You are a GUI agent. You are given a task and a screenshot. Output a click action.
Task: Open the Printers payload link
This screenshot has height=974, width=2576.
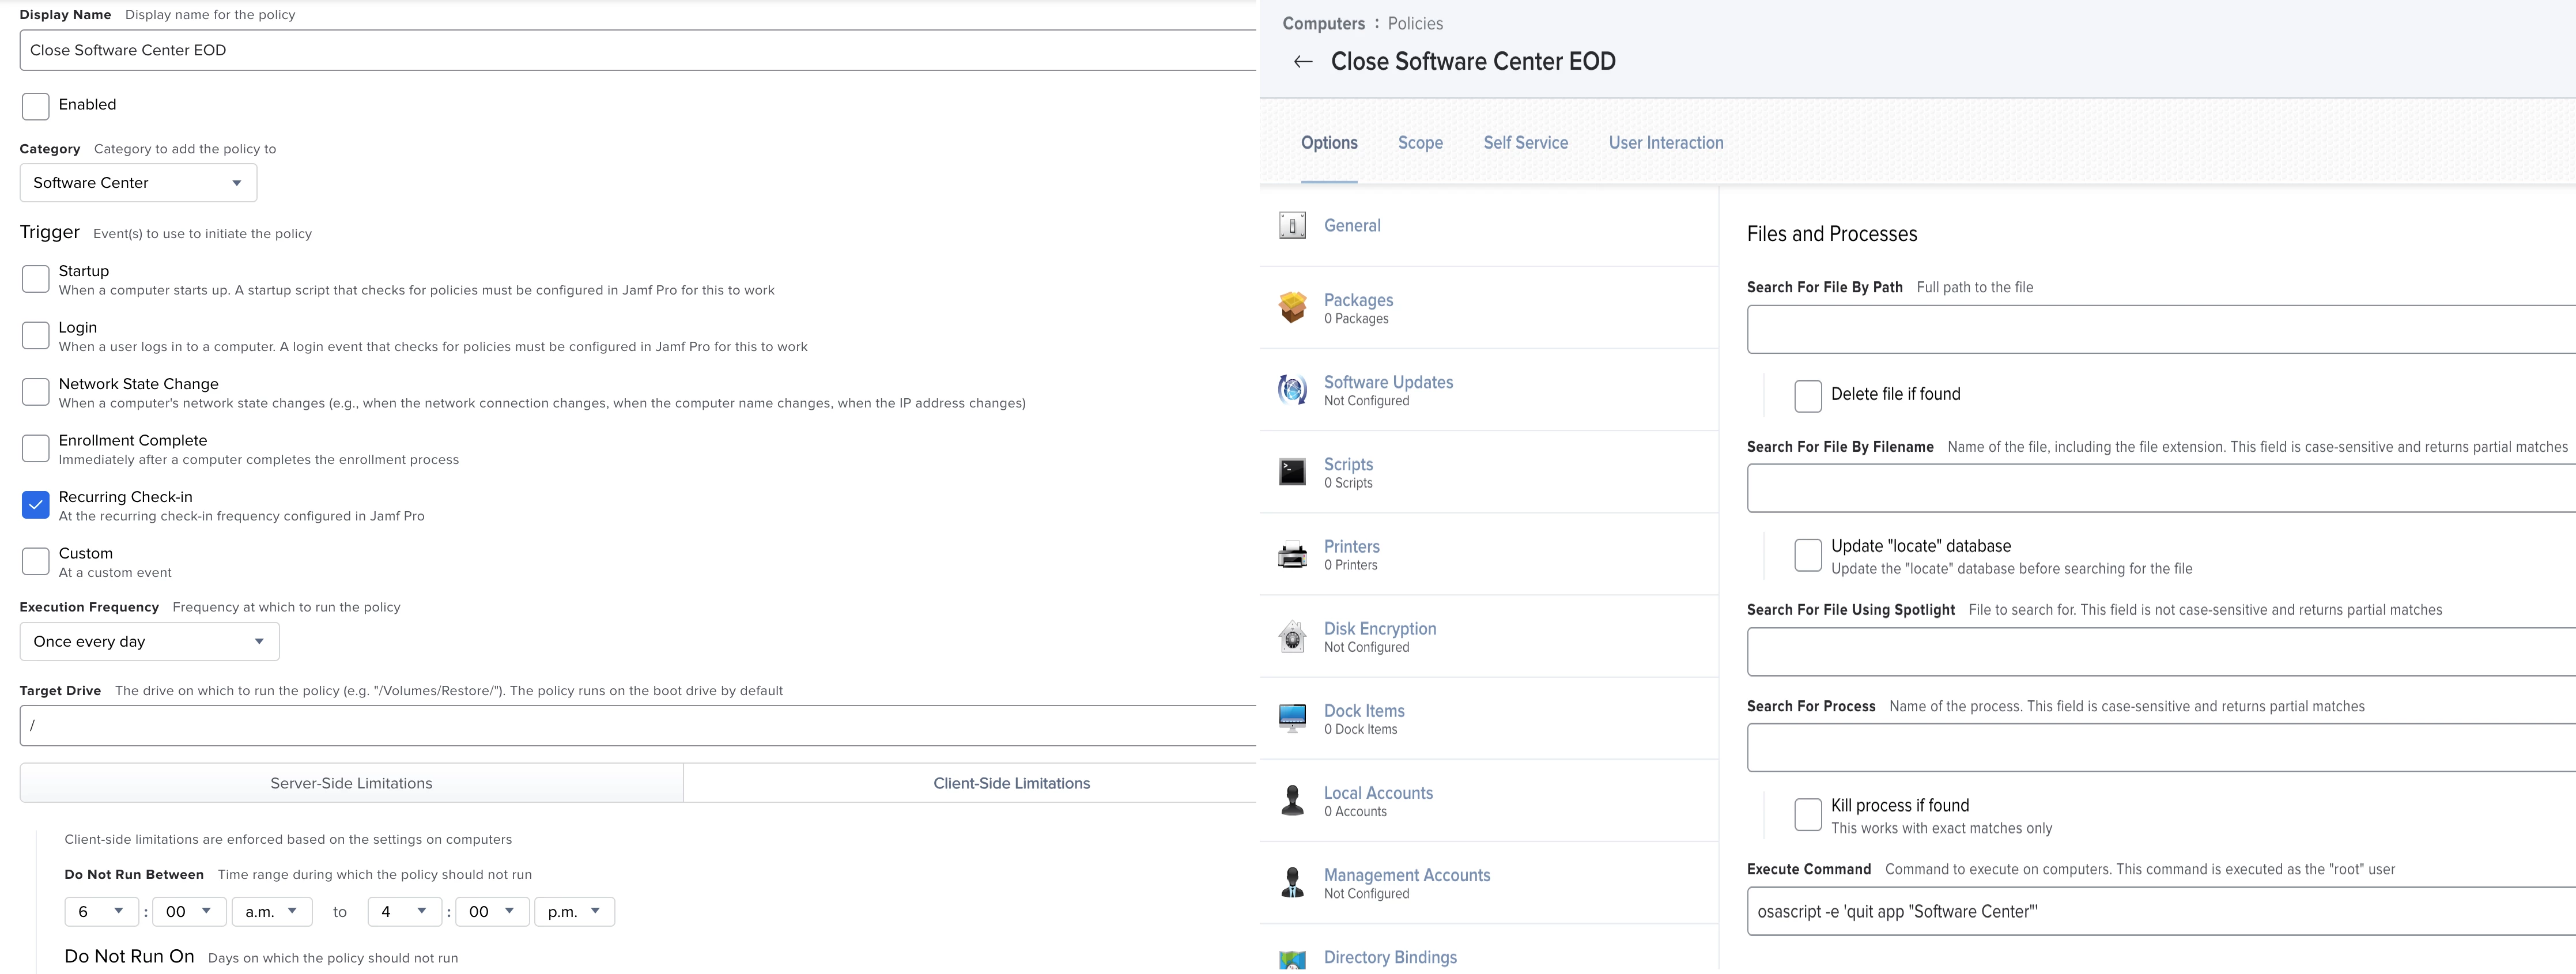1351,546
